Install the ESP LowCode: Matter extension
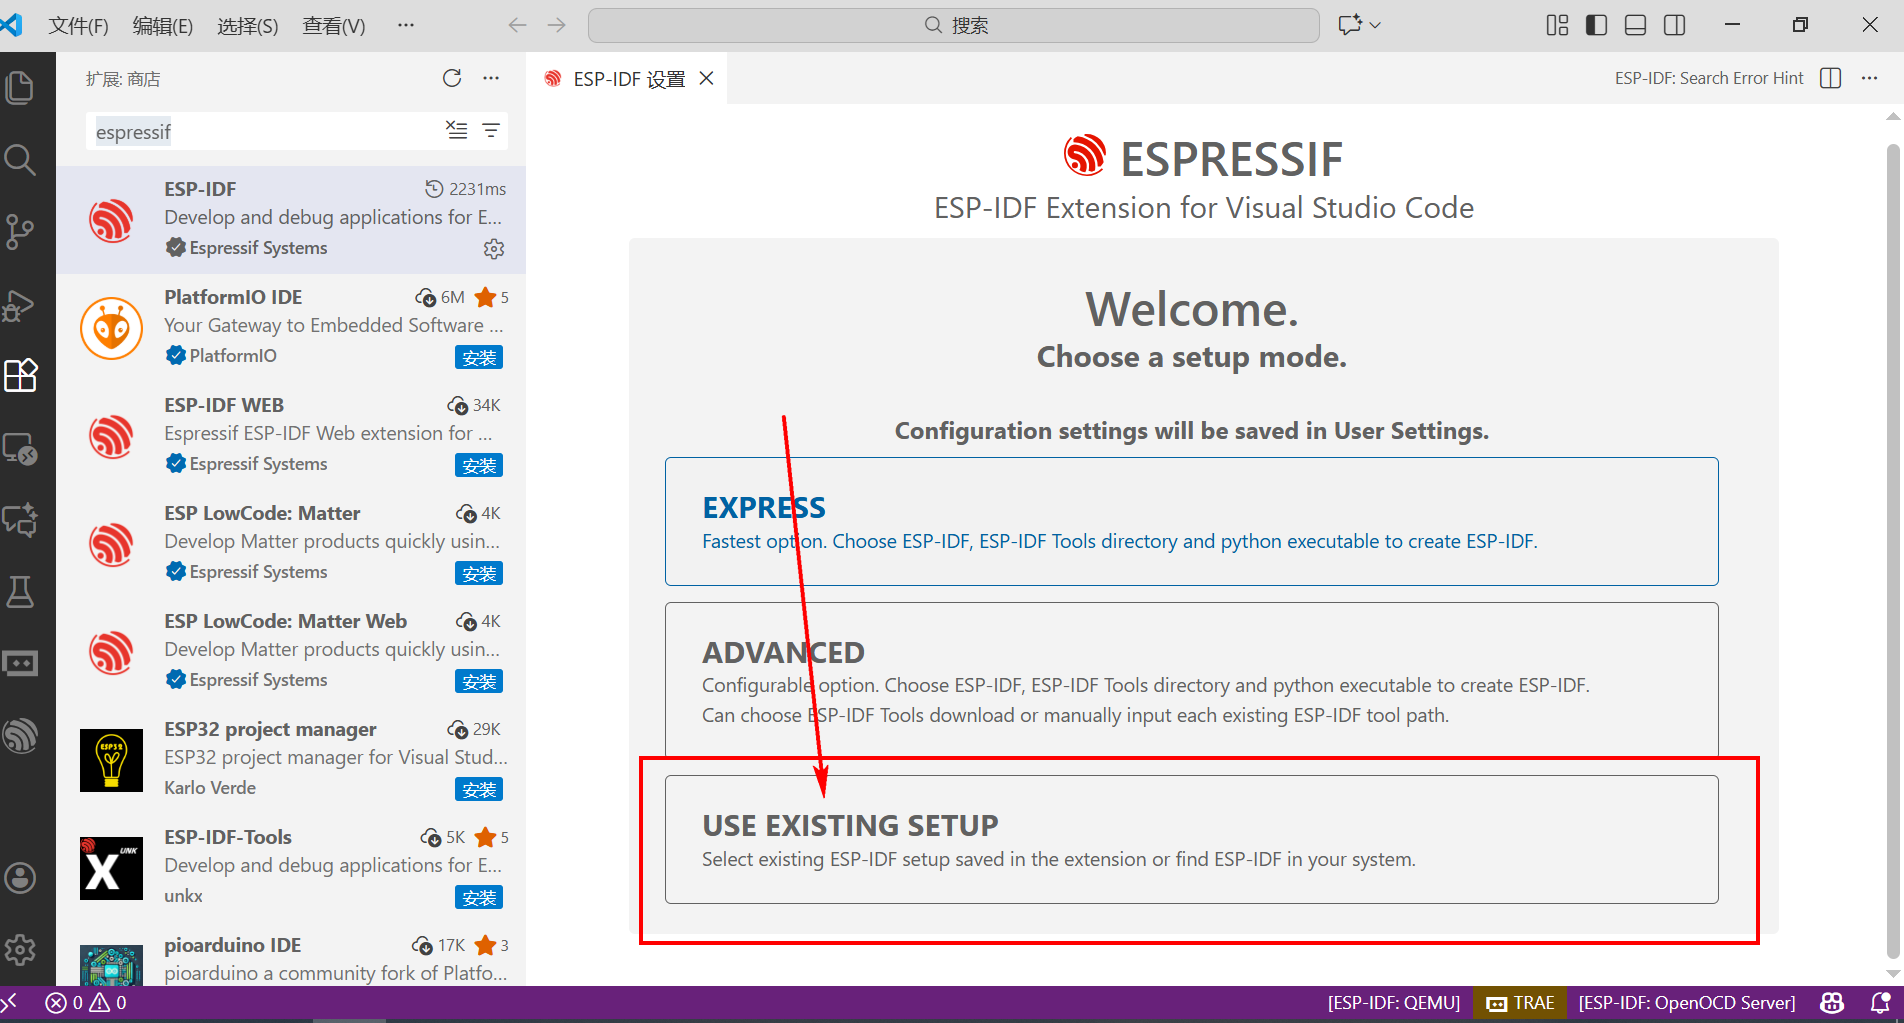This screenshot has height=1023, width=1904. (479, 573)
